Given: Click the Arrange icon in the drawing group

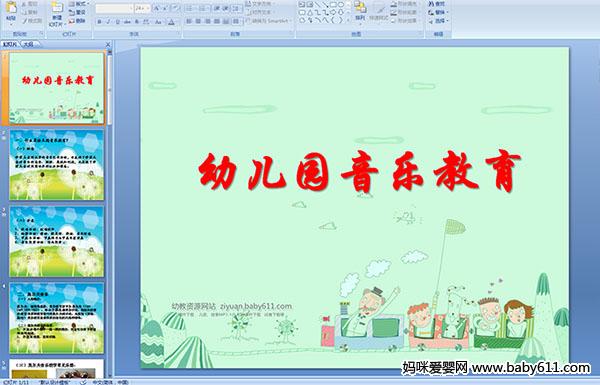Looking at the screenshot, I should coord(360,8).
